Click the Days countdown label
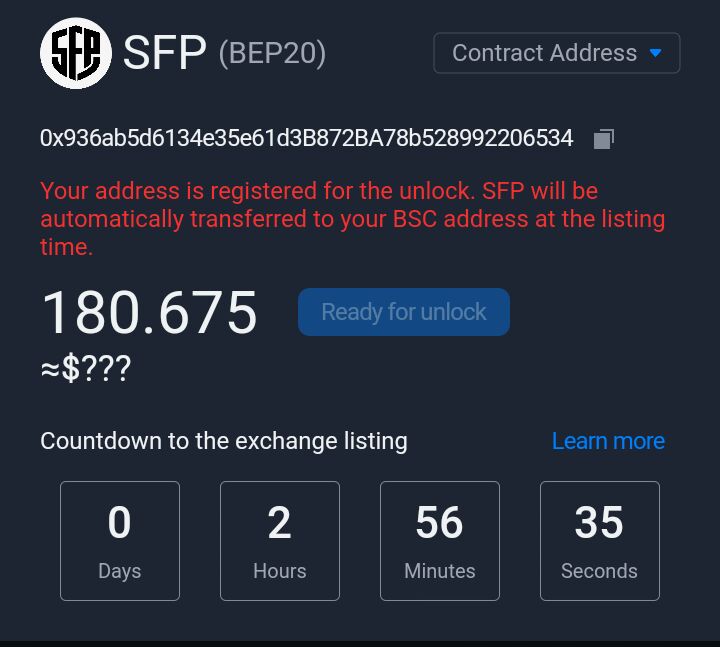 click(x=119, y=571)
